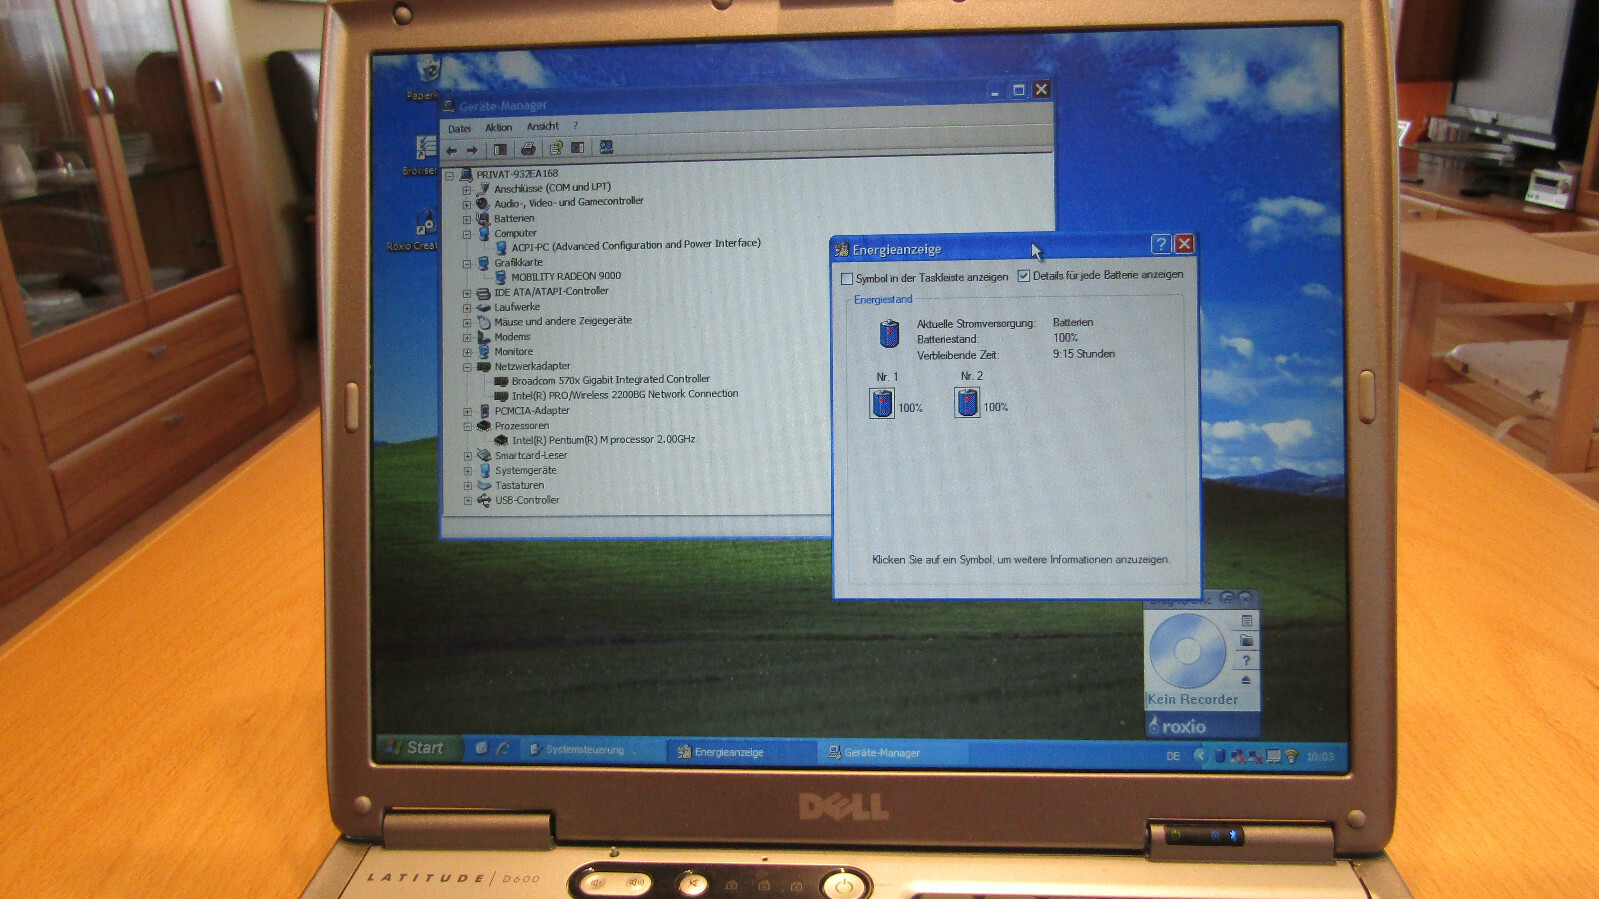1599x899 pixels.
Task: Select MOBILITY RADEON 9000 device
Action: coord(566,277)
